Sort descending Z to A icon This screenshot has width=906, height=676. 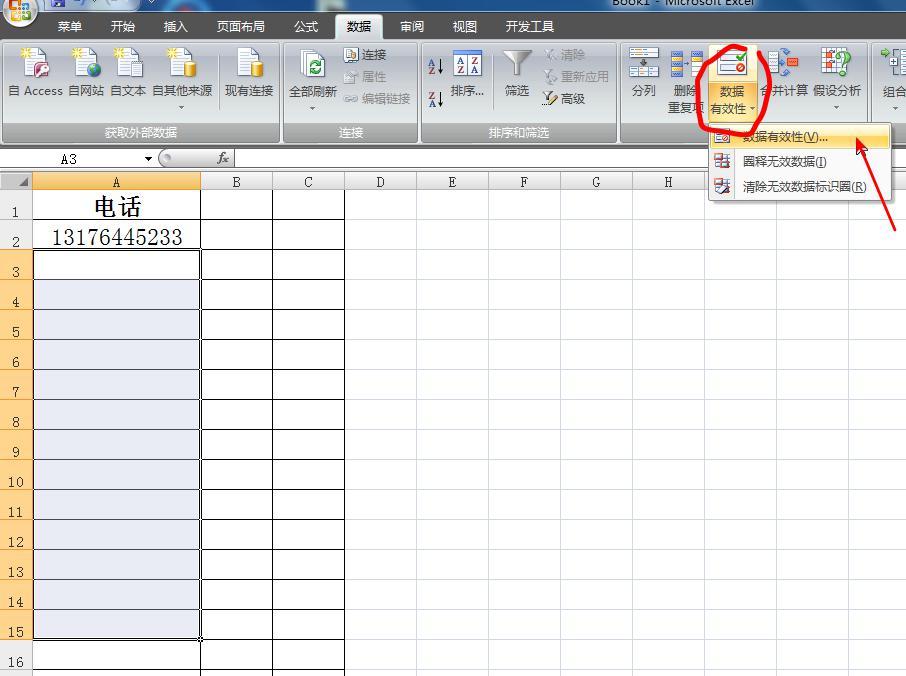(x=436, y=99)
